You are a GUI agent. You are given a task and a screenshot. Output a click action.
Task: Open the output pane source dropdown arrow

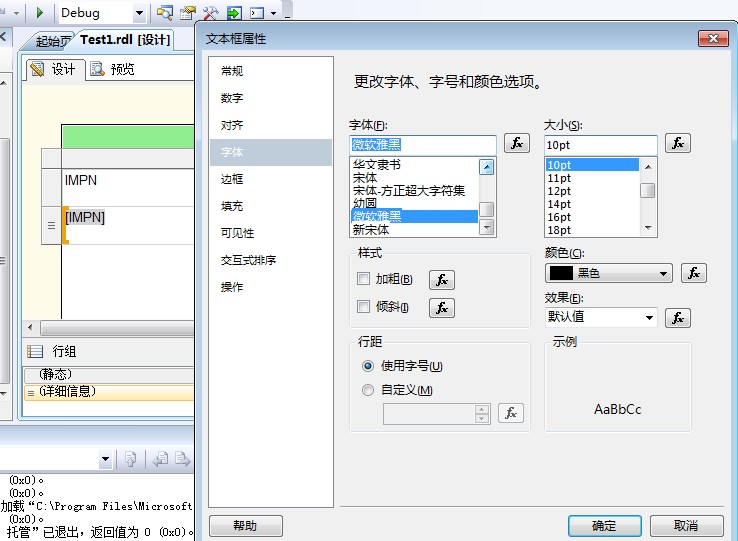pos(105,459)
